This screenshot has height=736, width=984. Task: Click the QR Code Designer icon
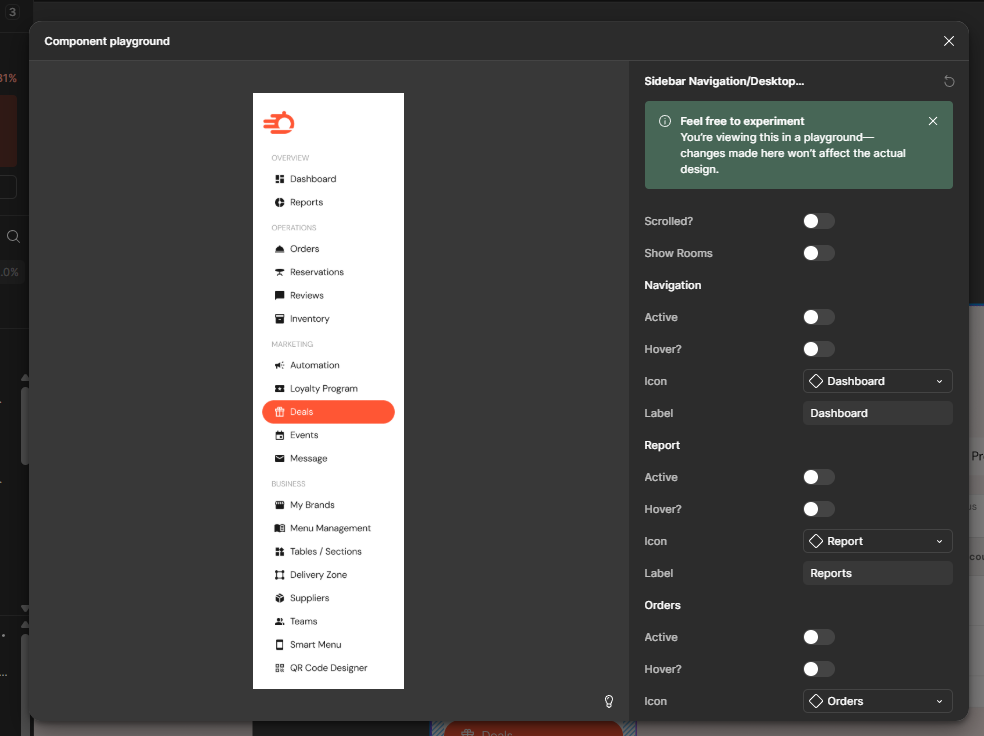(x=280, y=668)
